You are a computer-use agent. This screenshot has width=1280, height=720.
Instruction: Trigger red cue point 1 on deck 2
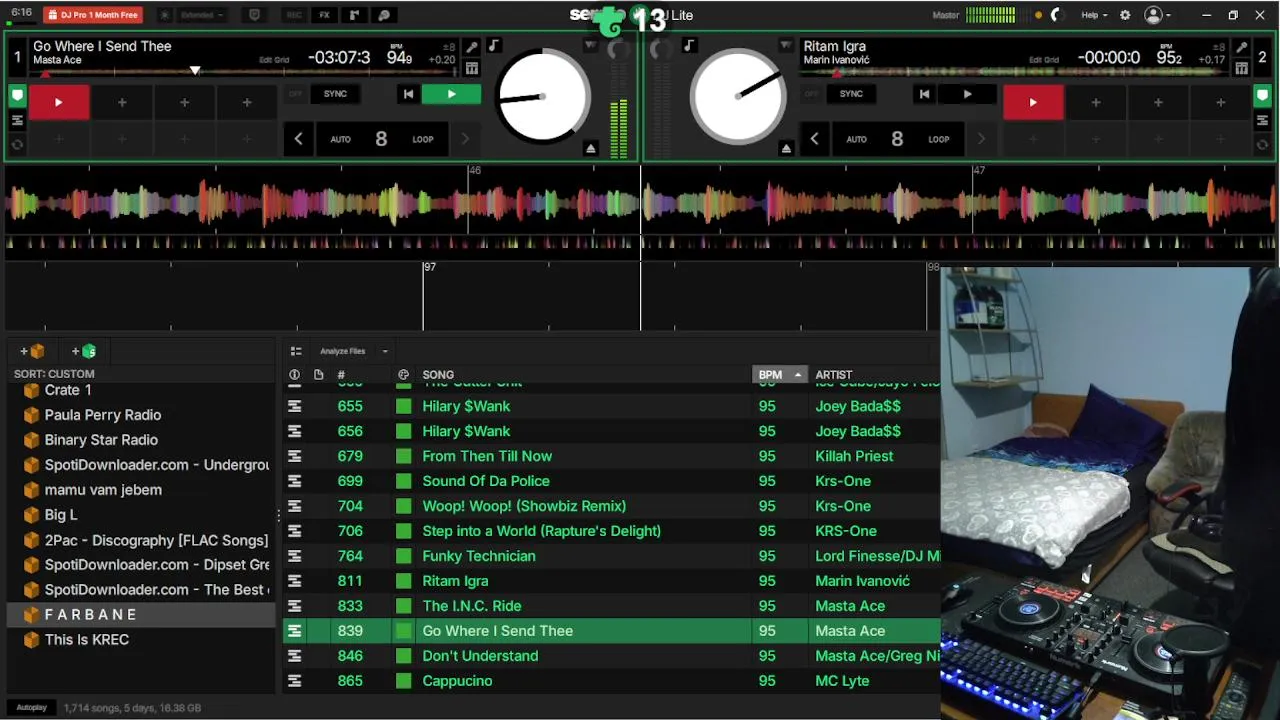[1033, 102]
